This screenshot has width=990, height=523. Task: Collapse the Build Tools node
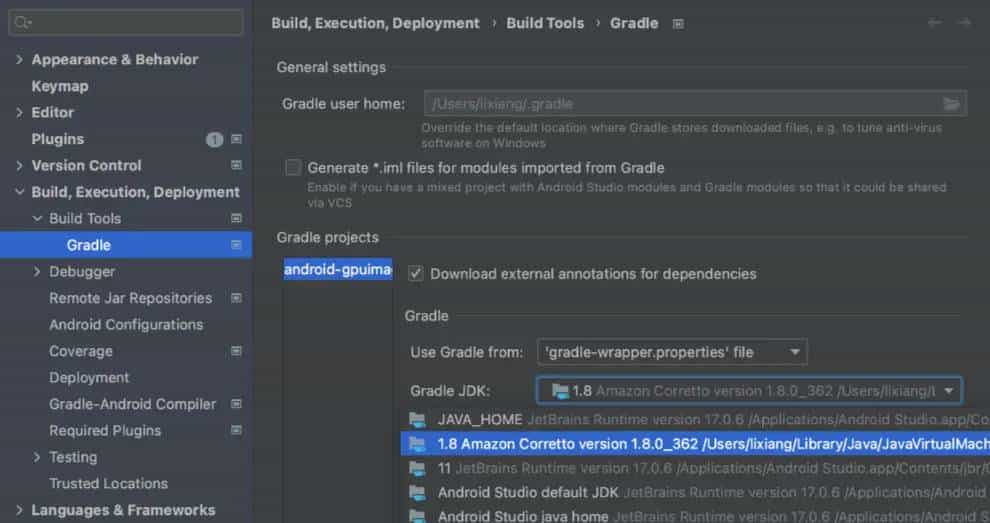click(x=37, y=219)
